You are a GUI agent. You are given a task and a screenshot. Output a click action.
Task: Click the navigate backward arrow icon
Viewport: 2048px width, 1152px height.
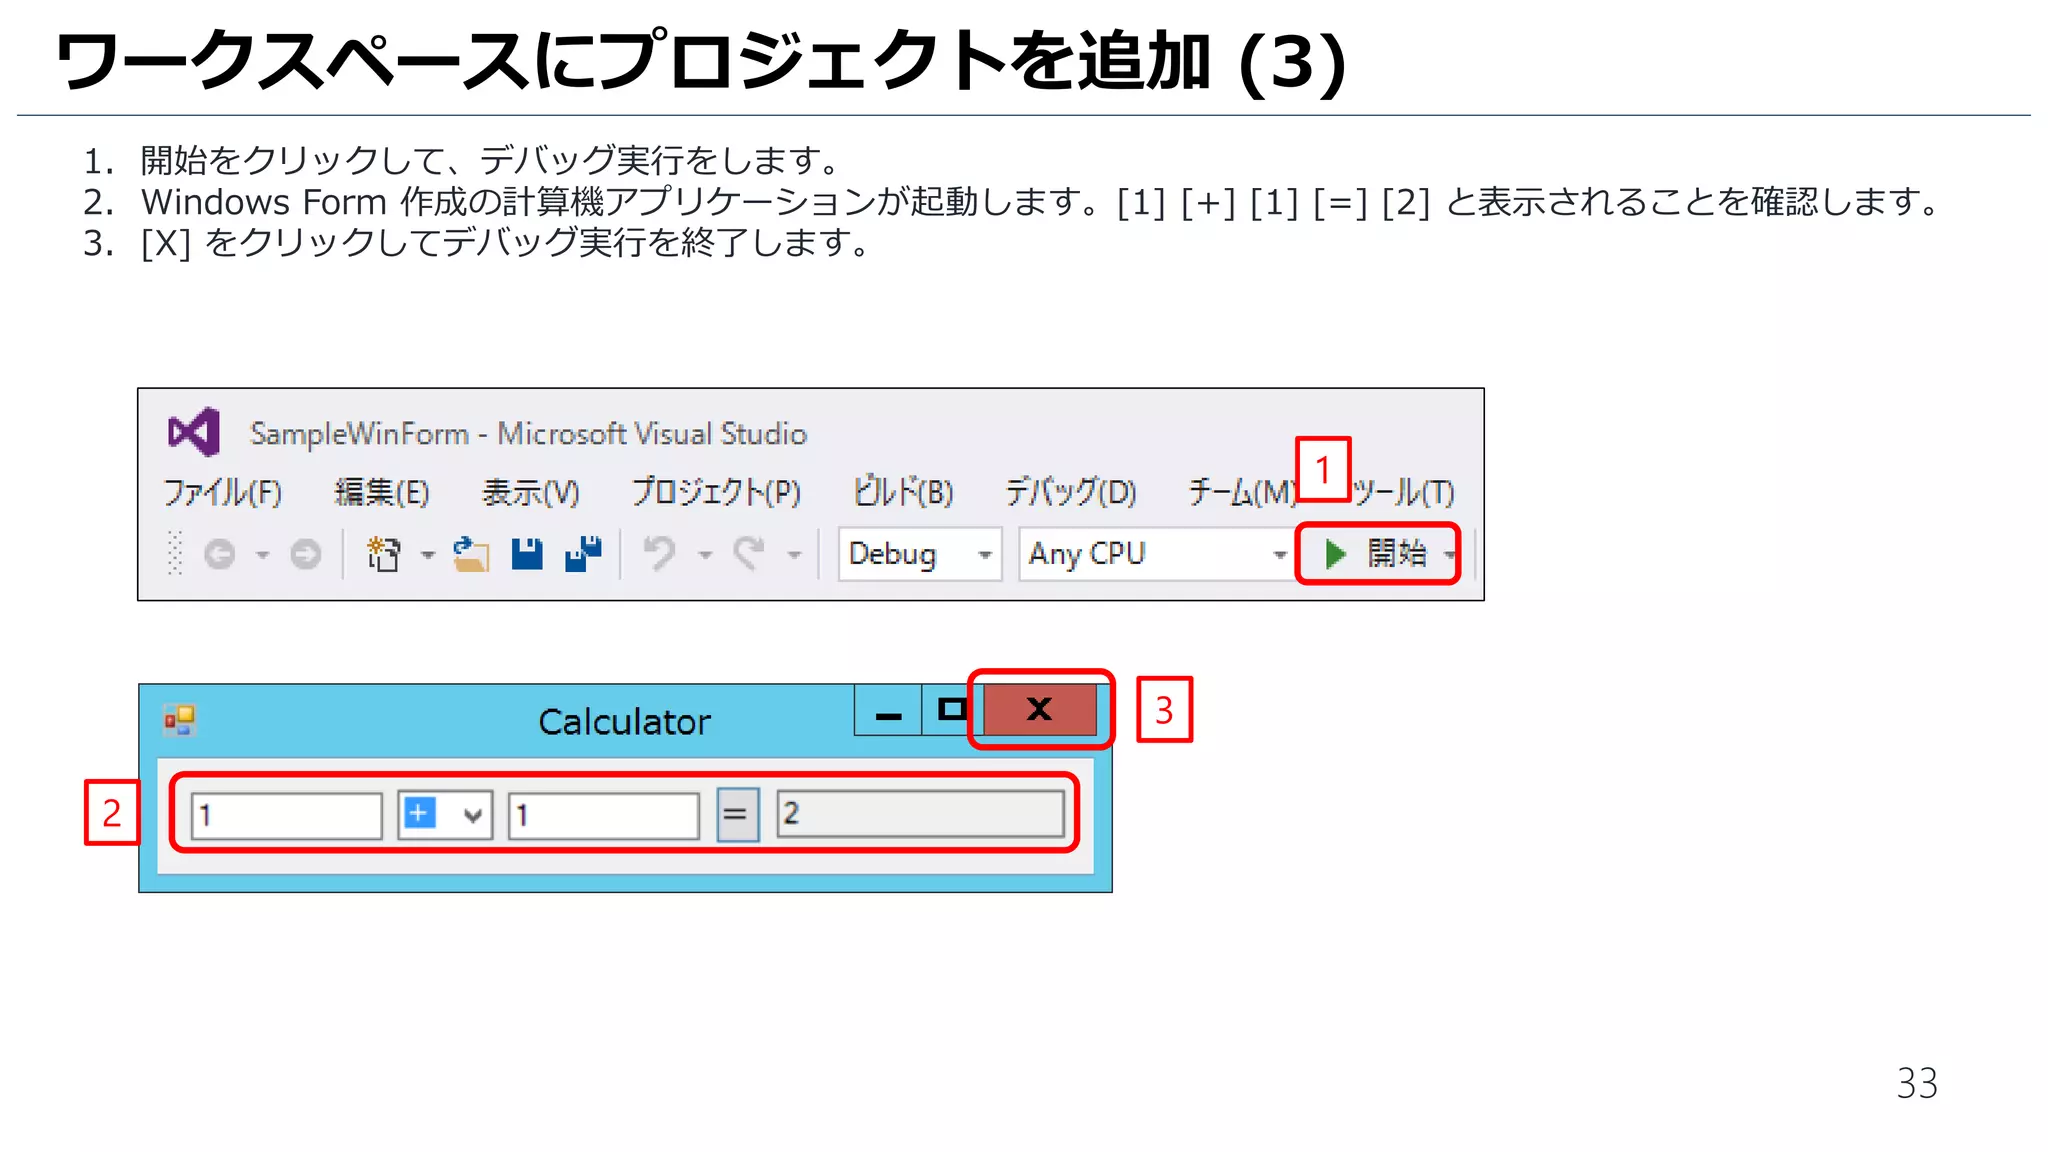coord(219,553)
